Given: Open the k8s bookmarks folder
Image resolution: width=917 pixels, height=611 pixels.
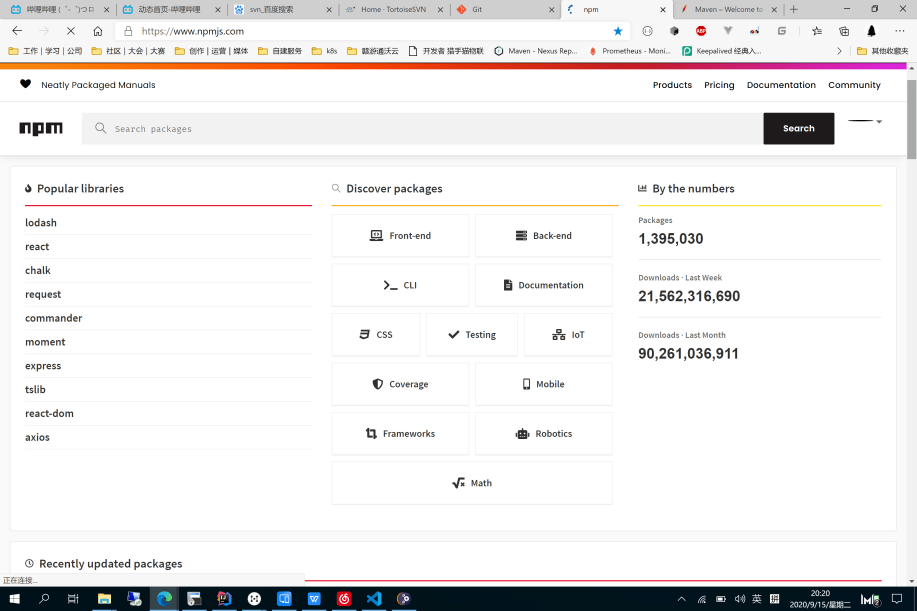Looking at the screenshot, I should point(324,51).
